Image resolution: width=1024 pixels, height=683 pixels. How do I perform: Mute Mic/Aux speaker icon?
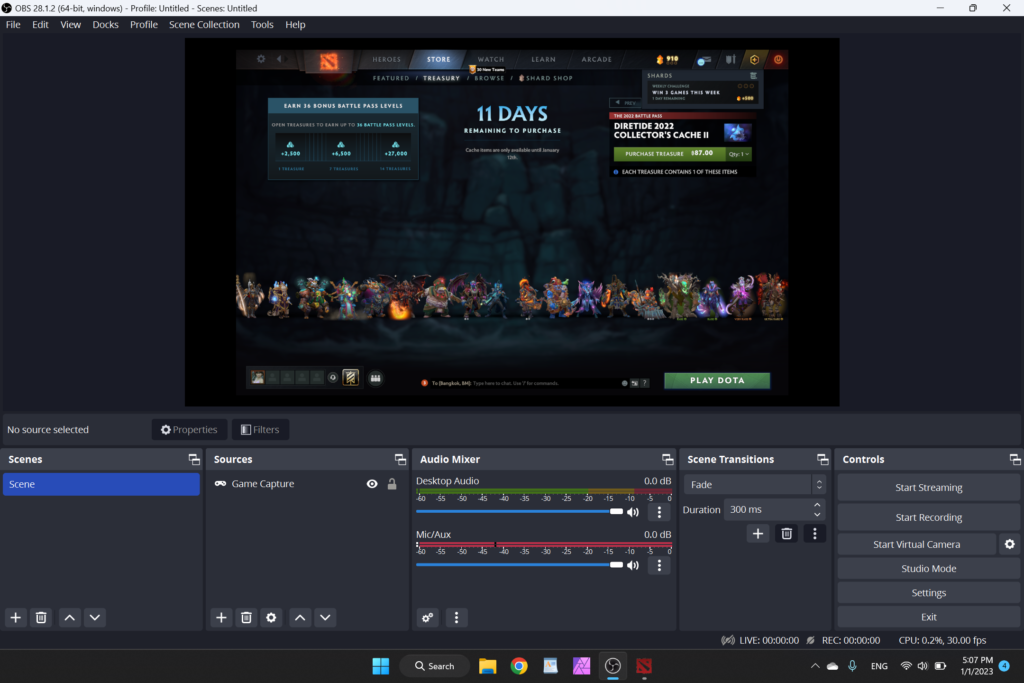point(633,565)
